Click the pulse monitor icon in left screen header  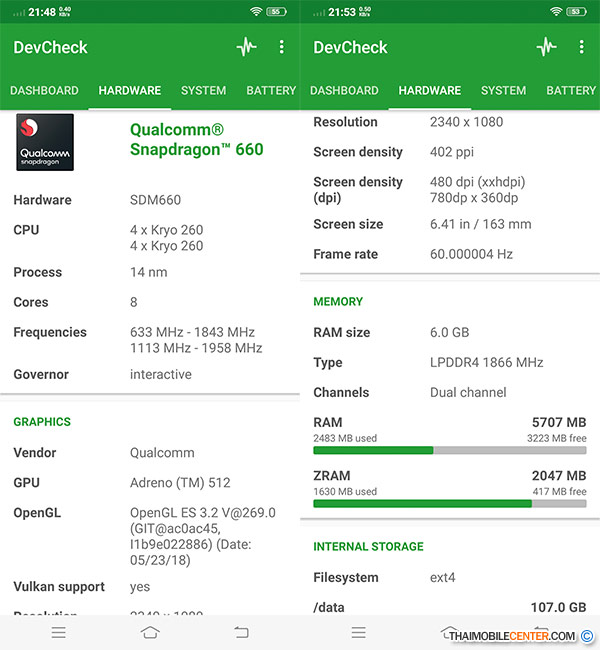pos(246,47)
